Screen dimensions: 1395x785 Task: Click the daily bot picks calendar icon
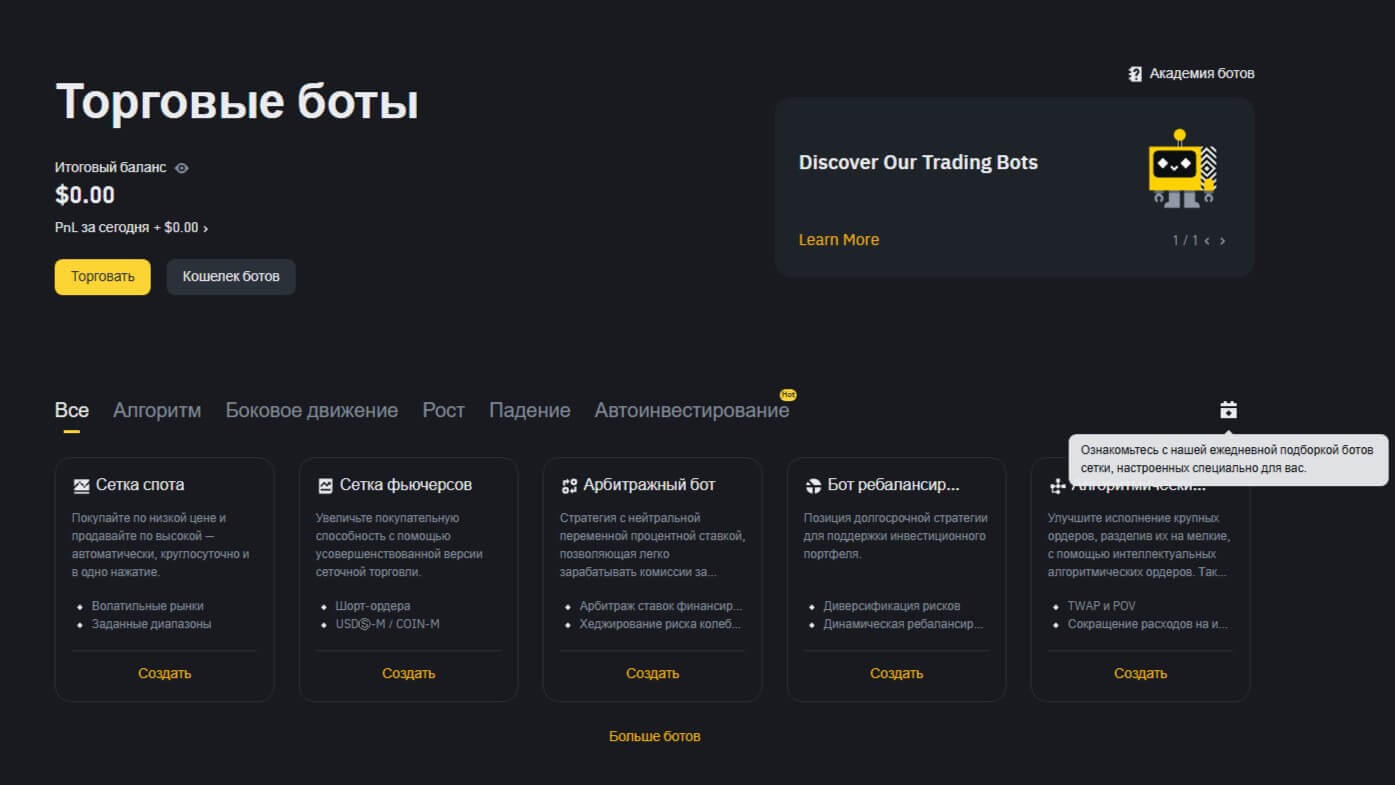tap(1228, 410)
